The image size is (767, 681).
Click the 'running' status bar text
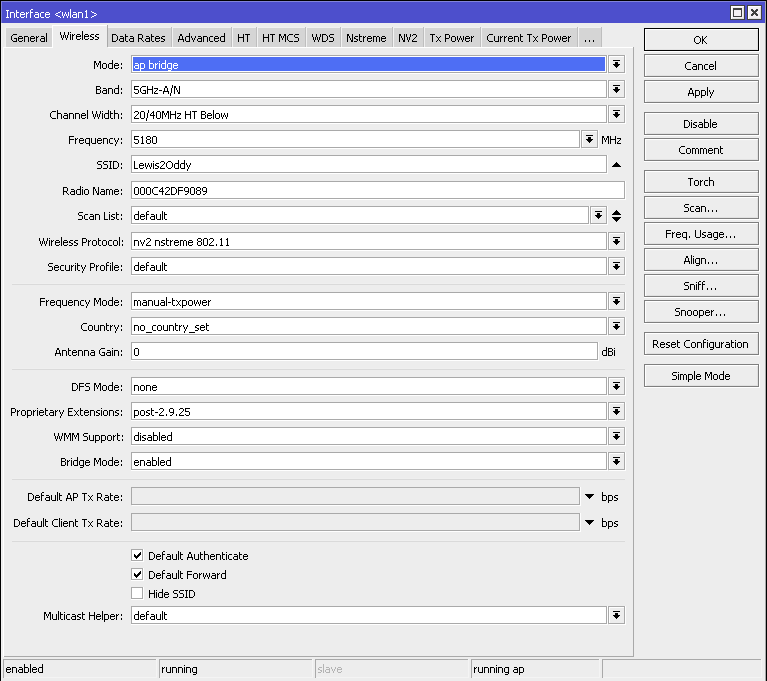click(x=179, y=669)
